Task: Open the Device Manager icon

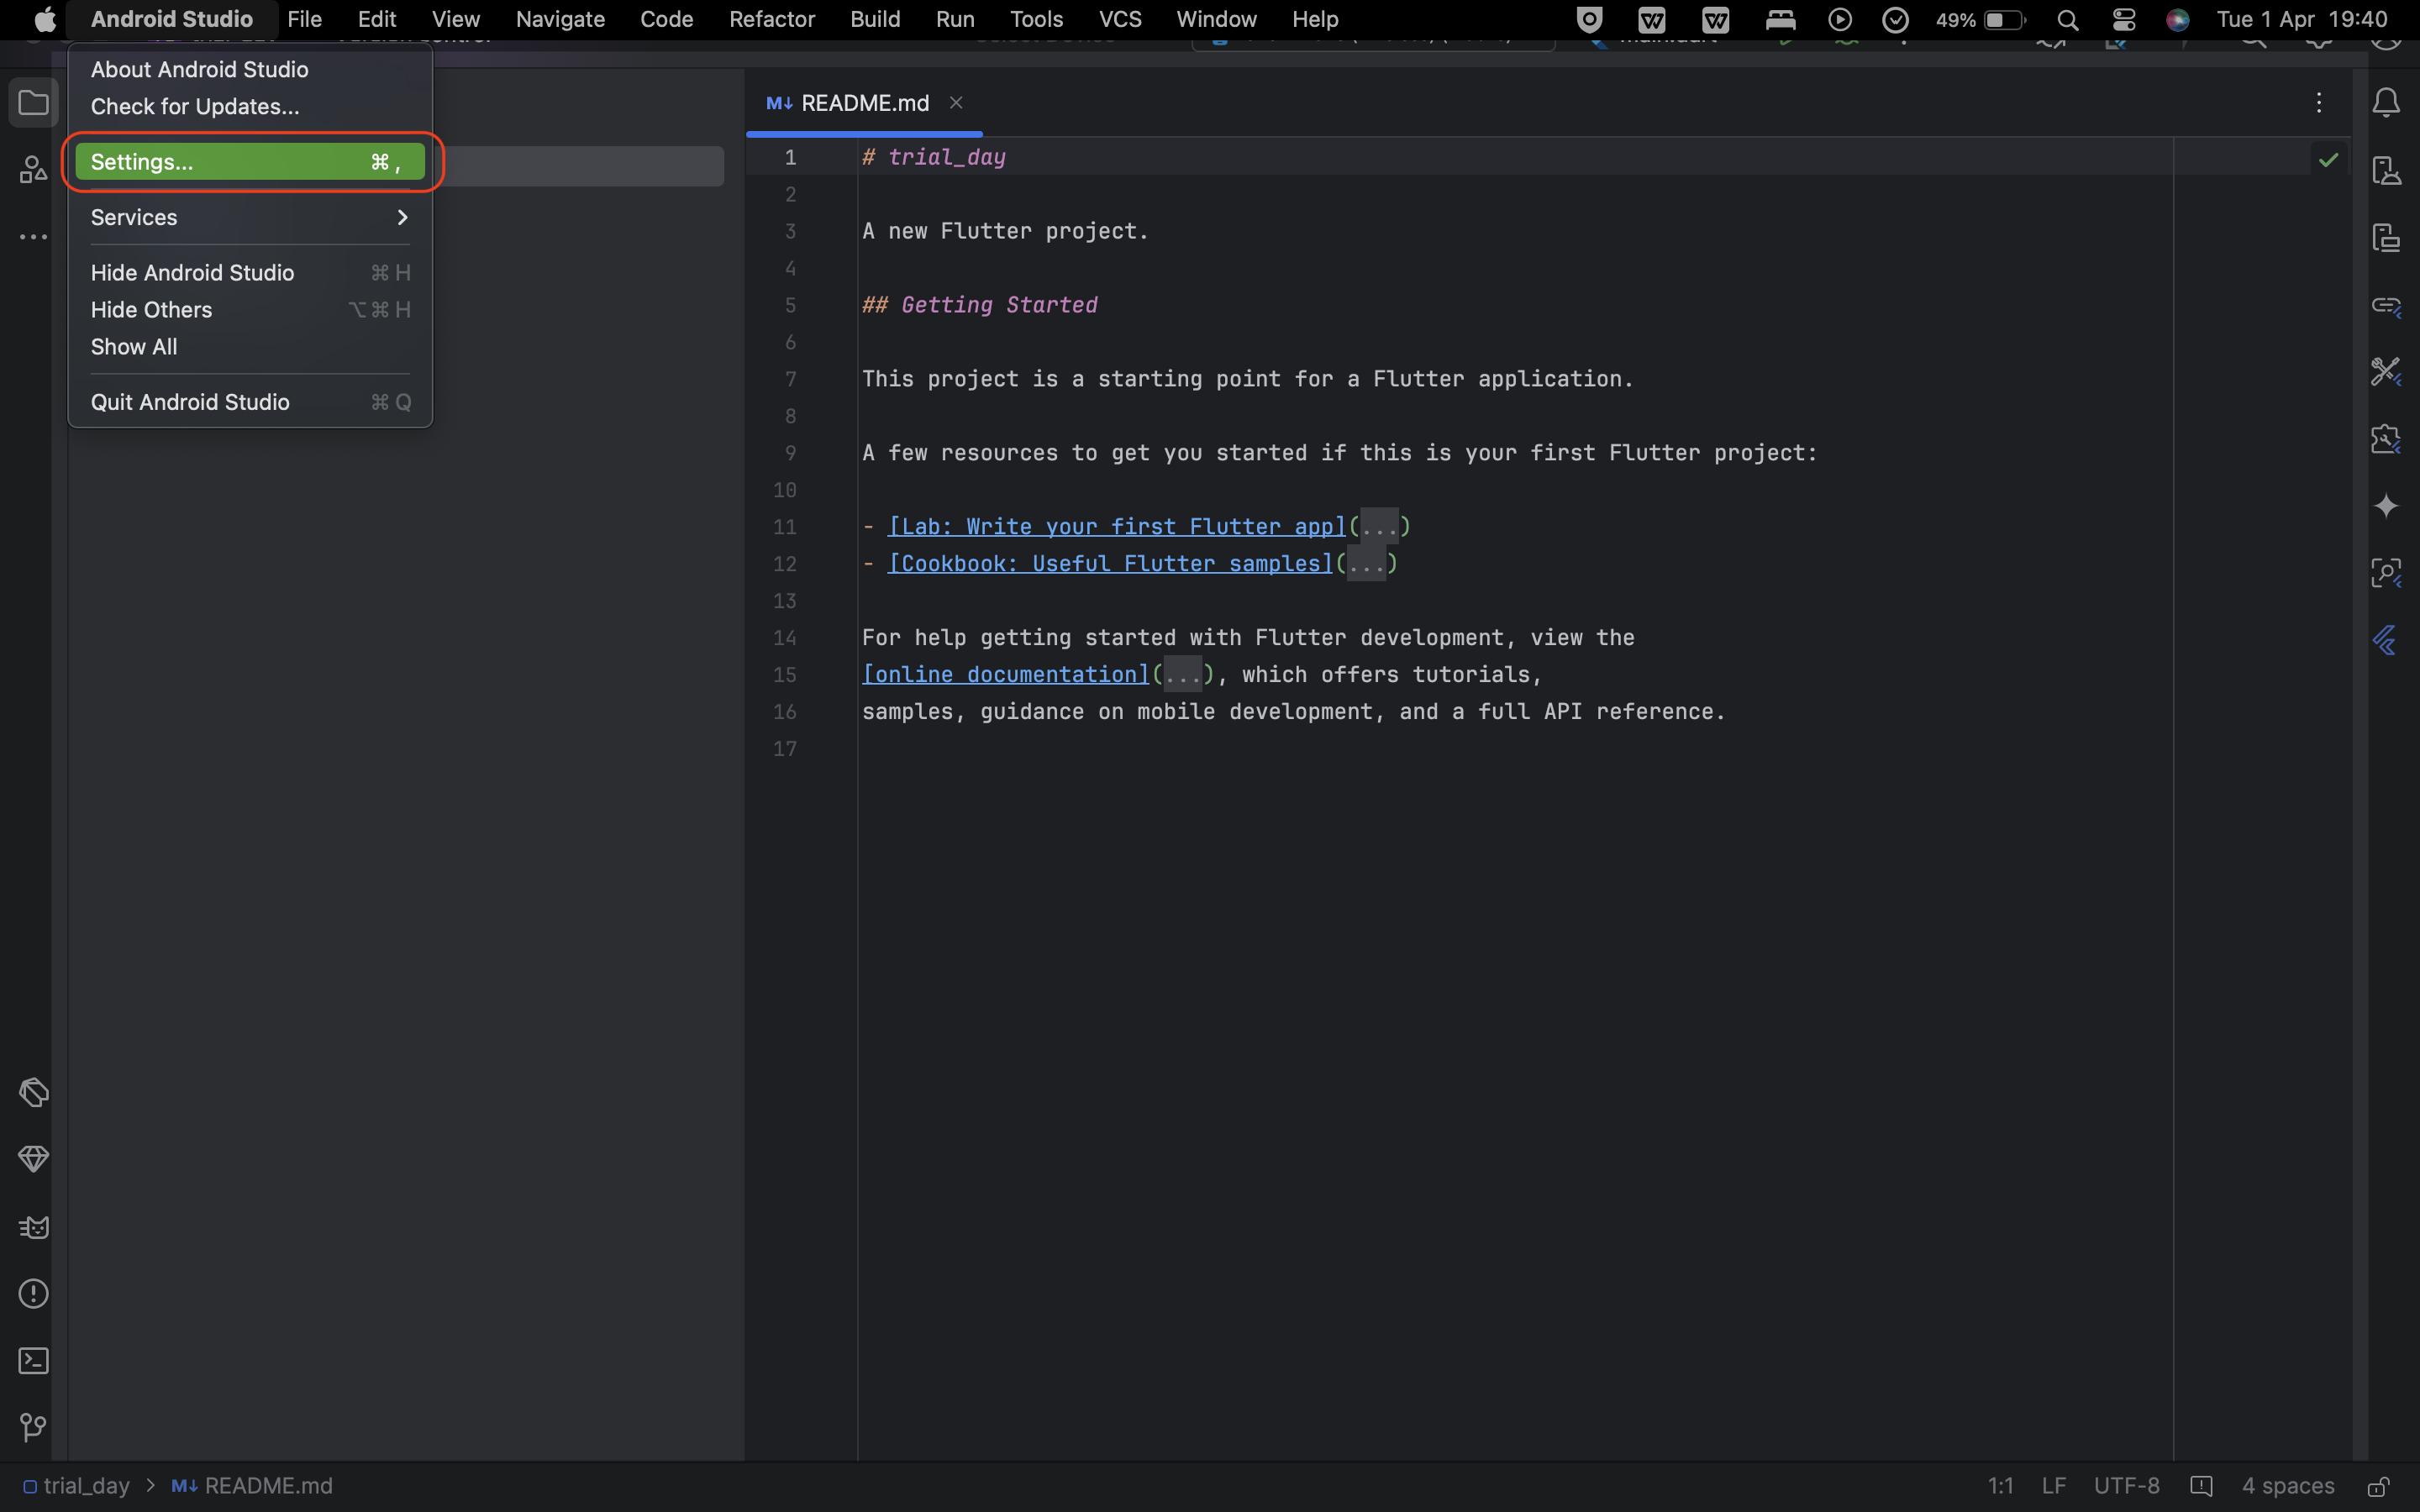Action: pyautogui.click(x=2386, y=170)
